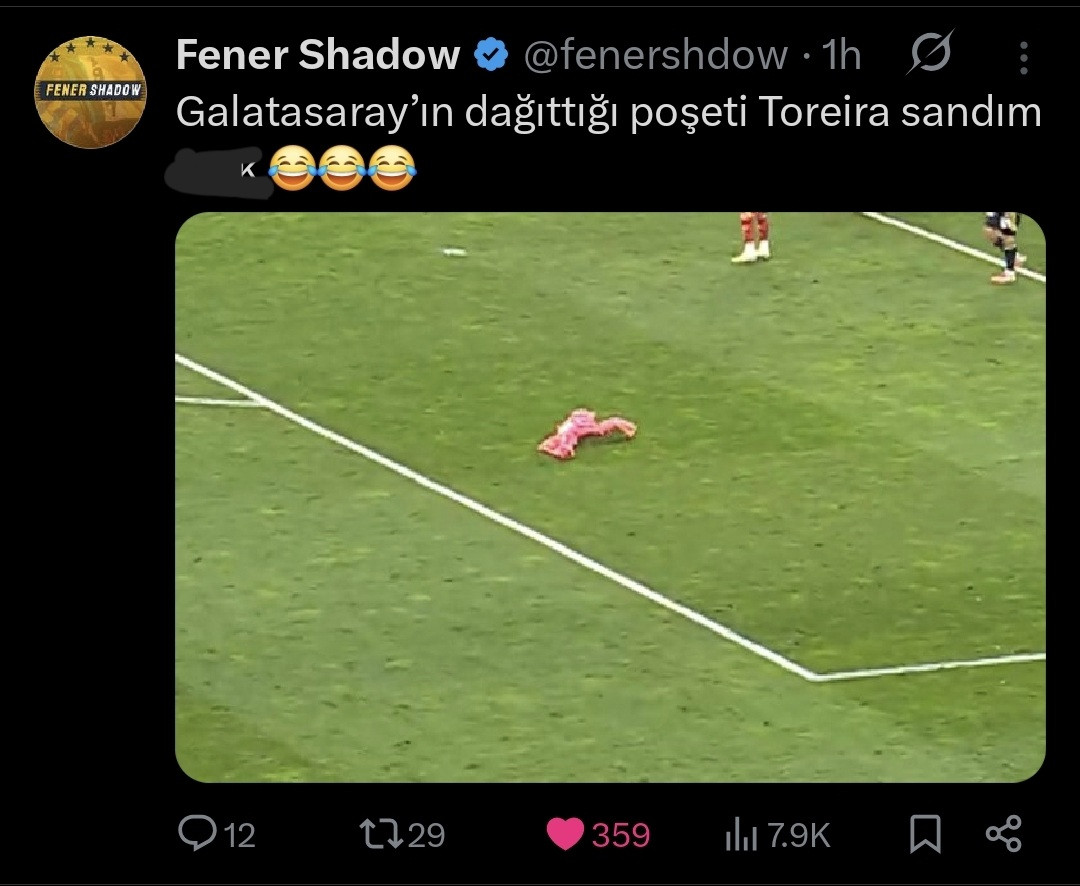Open the Fener Shadow profile avatar
This screenshot has height=886, width=1080.
90,92
